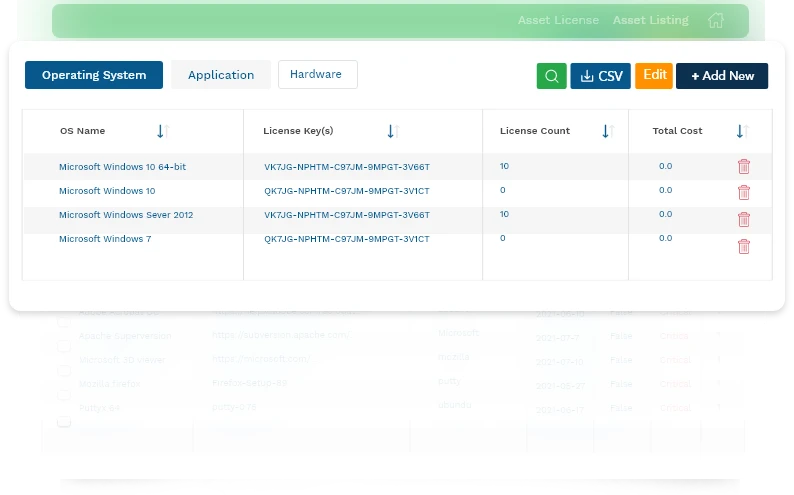The width and height of the screenshot is (794, 495).
Task: Select Microsoft Windows 7 OS name
Action: point(105,239)
